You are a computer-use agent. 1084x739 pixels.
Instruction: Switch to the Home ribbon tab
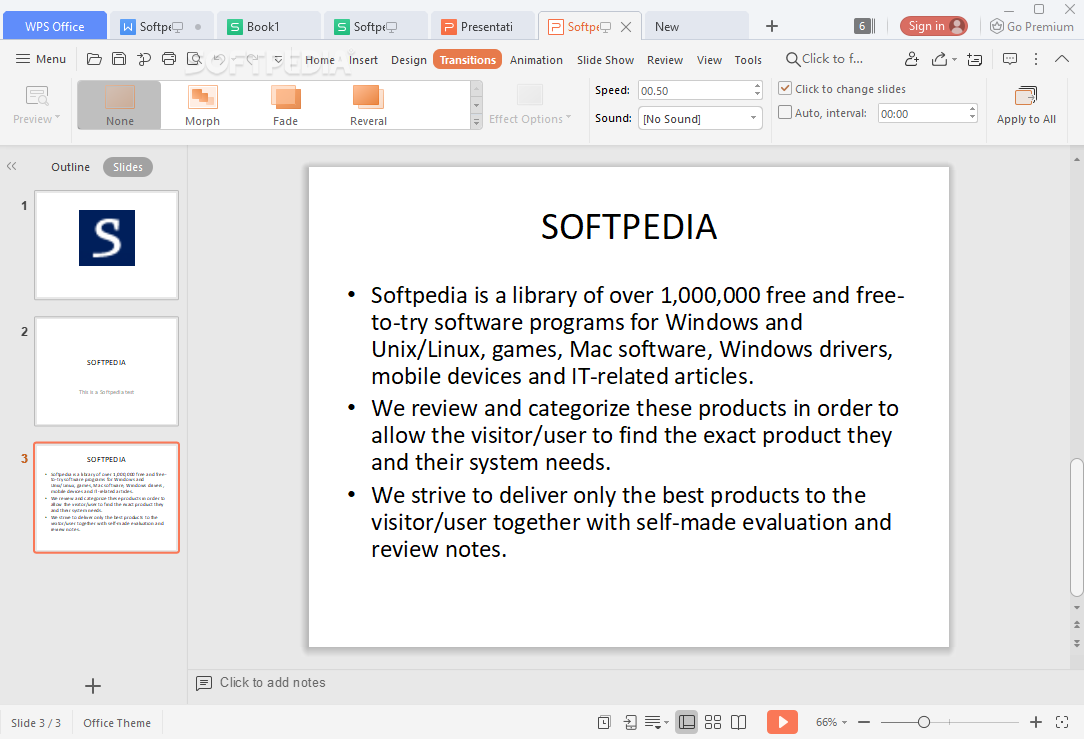tap(319, 60)
